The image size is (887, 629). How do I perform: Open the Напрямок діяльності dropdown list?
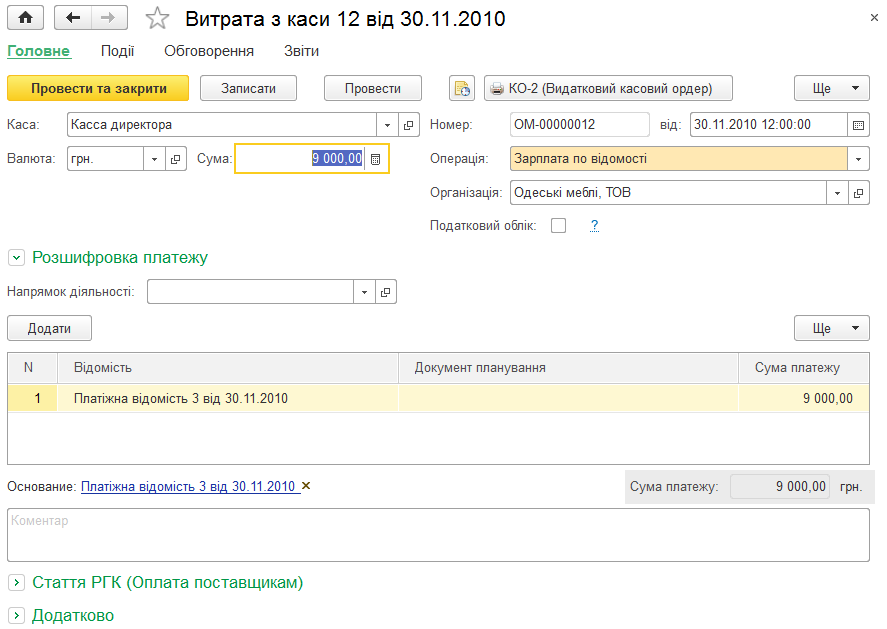point(364,292)
